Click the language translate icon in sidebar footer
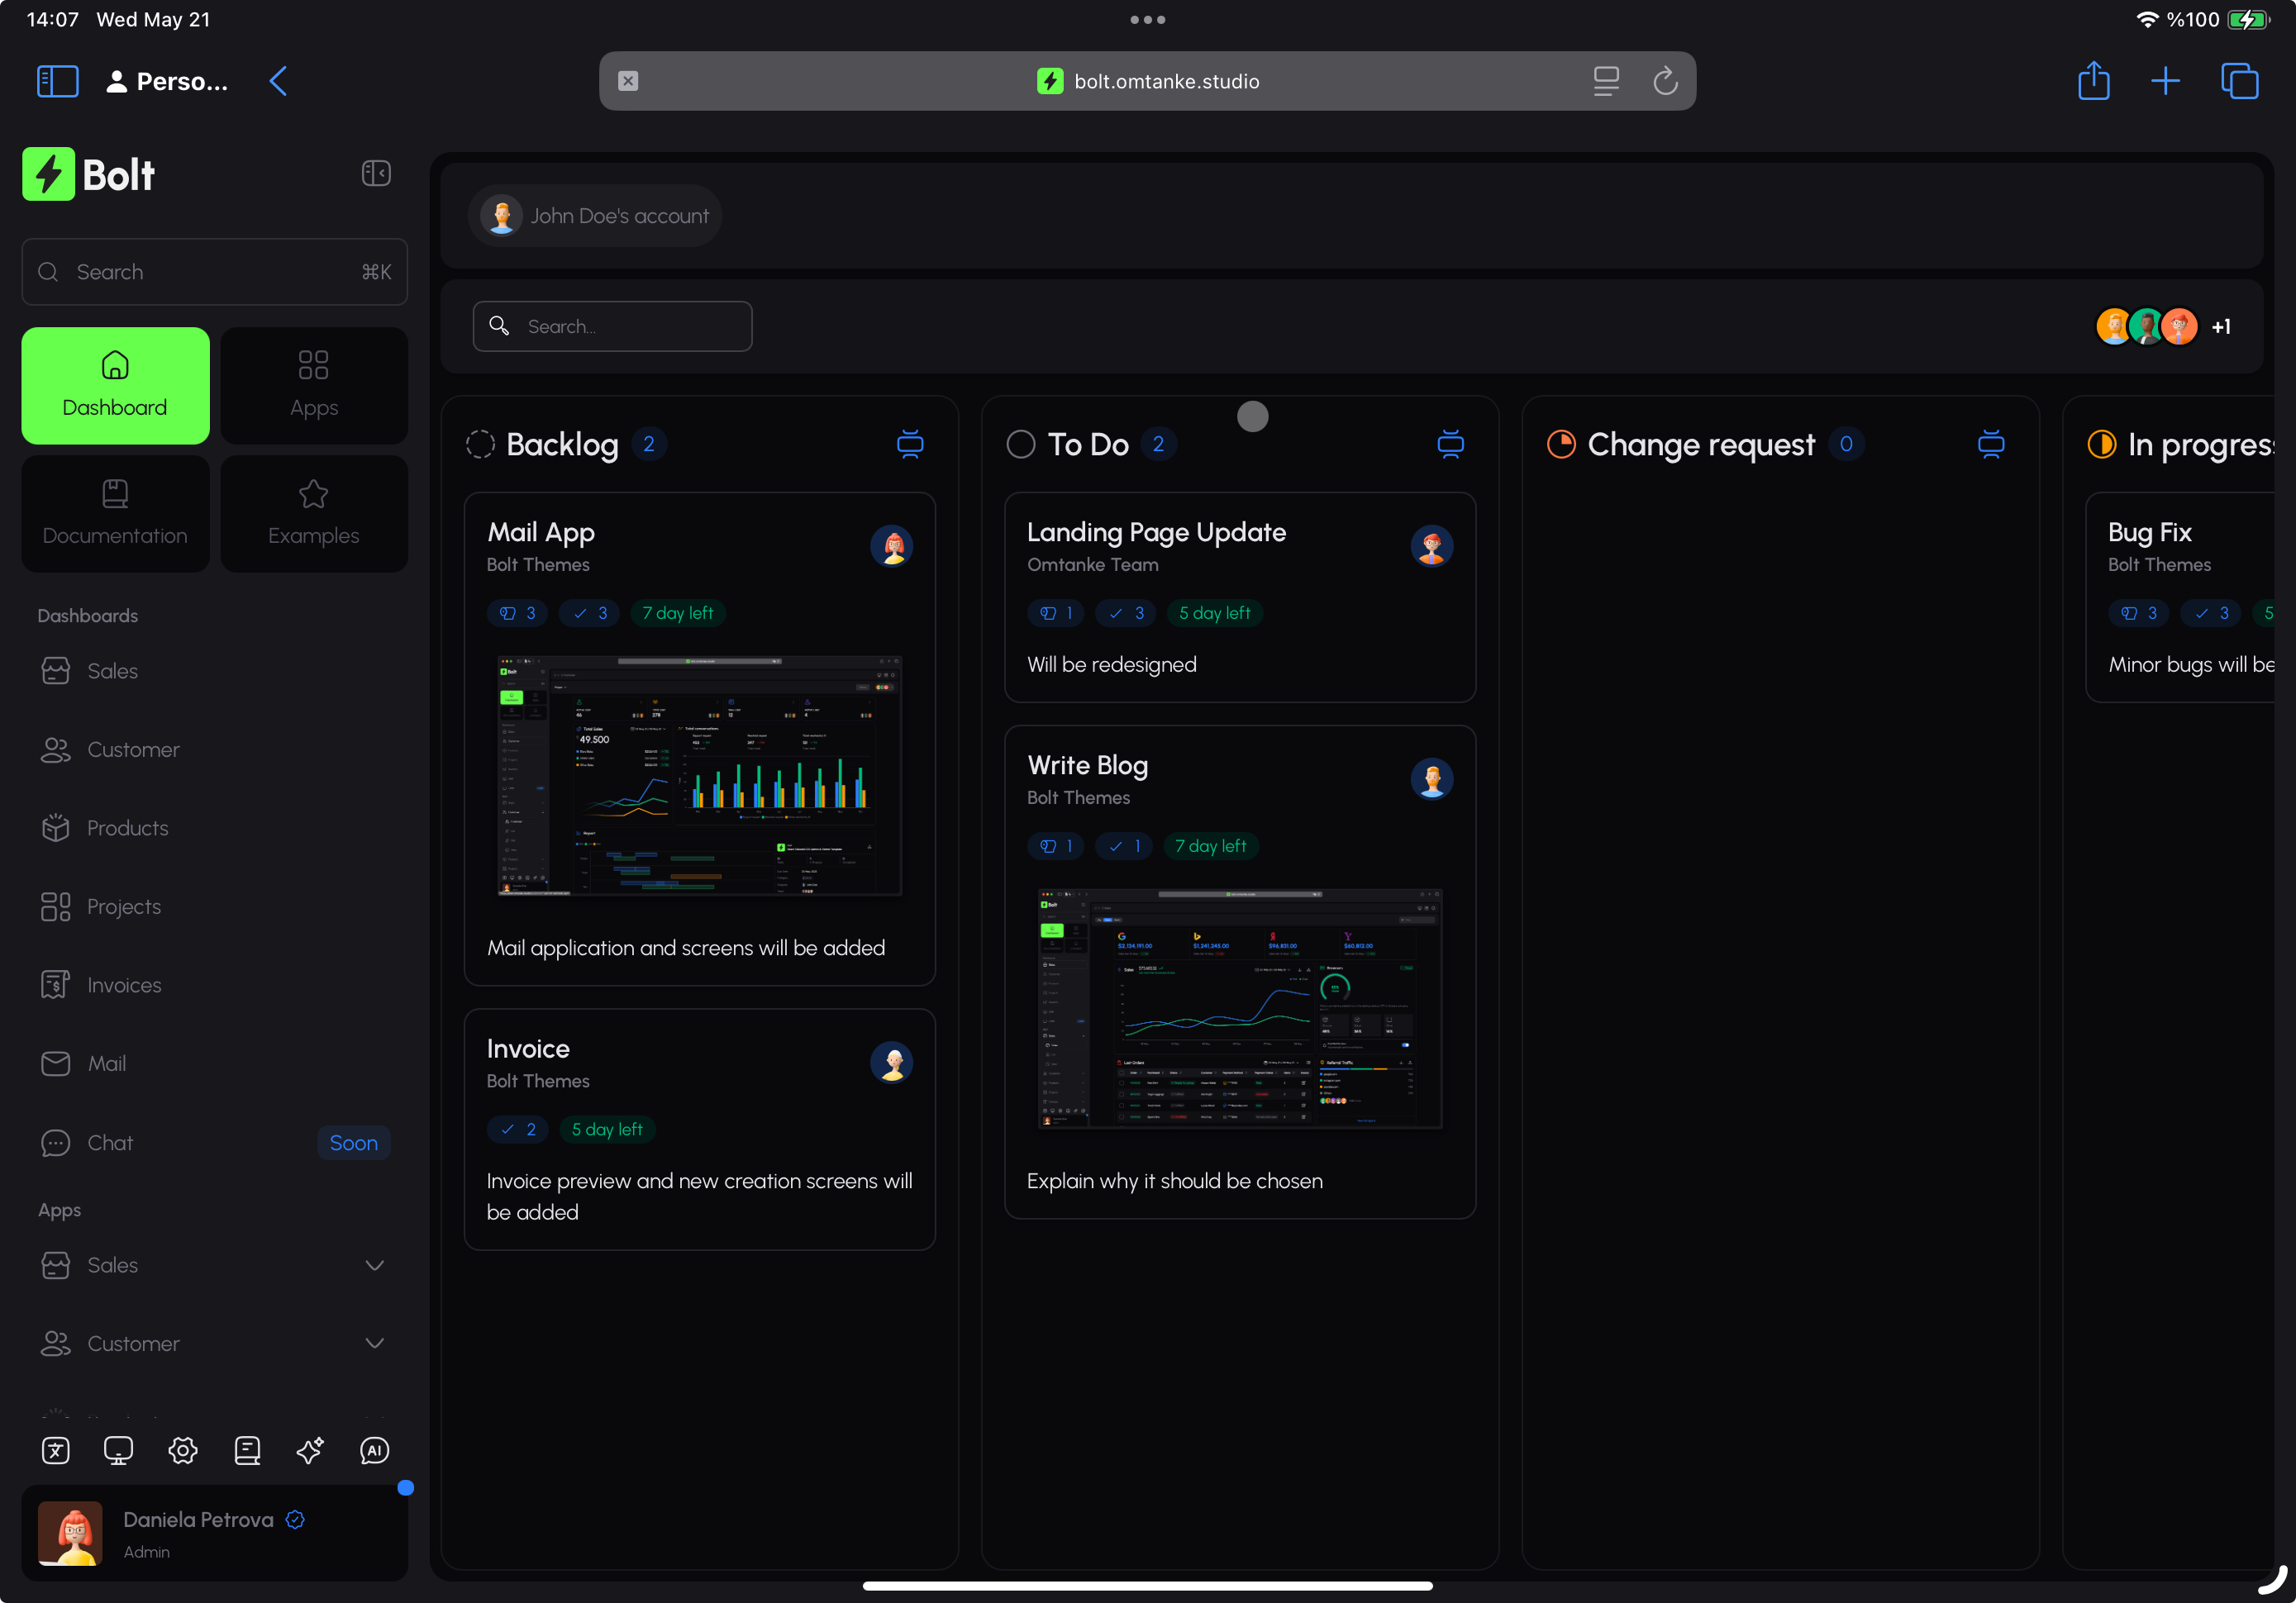Viewport: 2296px width, 1603px height. click(x=56, y=1450)
